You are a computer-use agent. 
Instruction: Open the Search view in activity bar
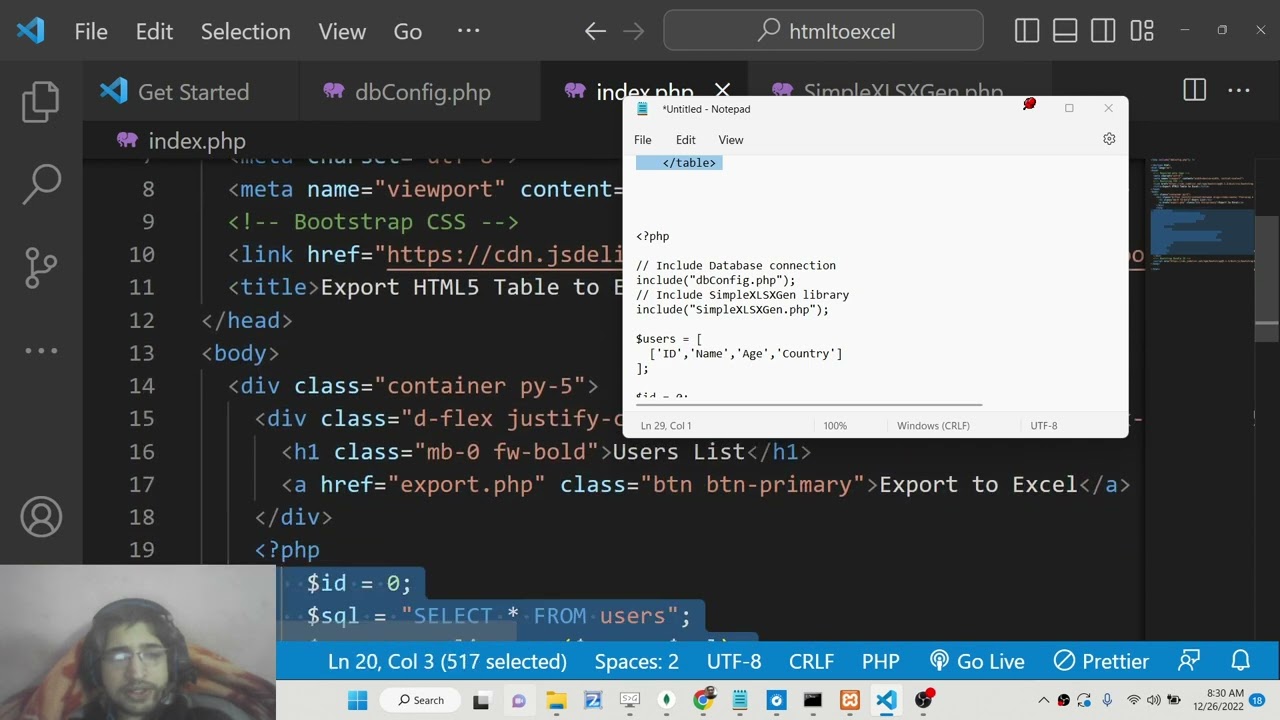[x=41, y=183]
